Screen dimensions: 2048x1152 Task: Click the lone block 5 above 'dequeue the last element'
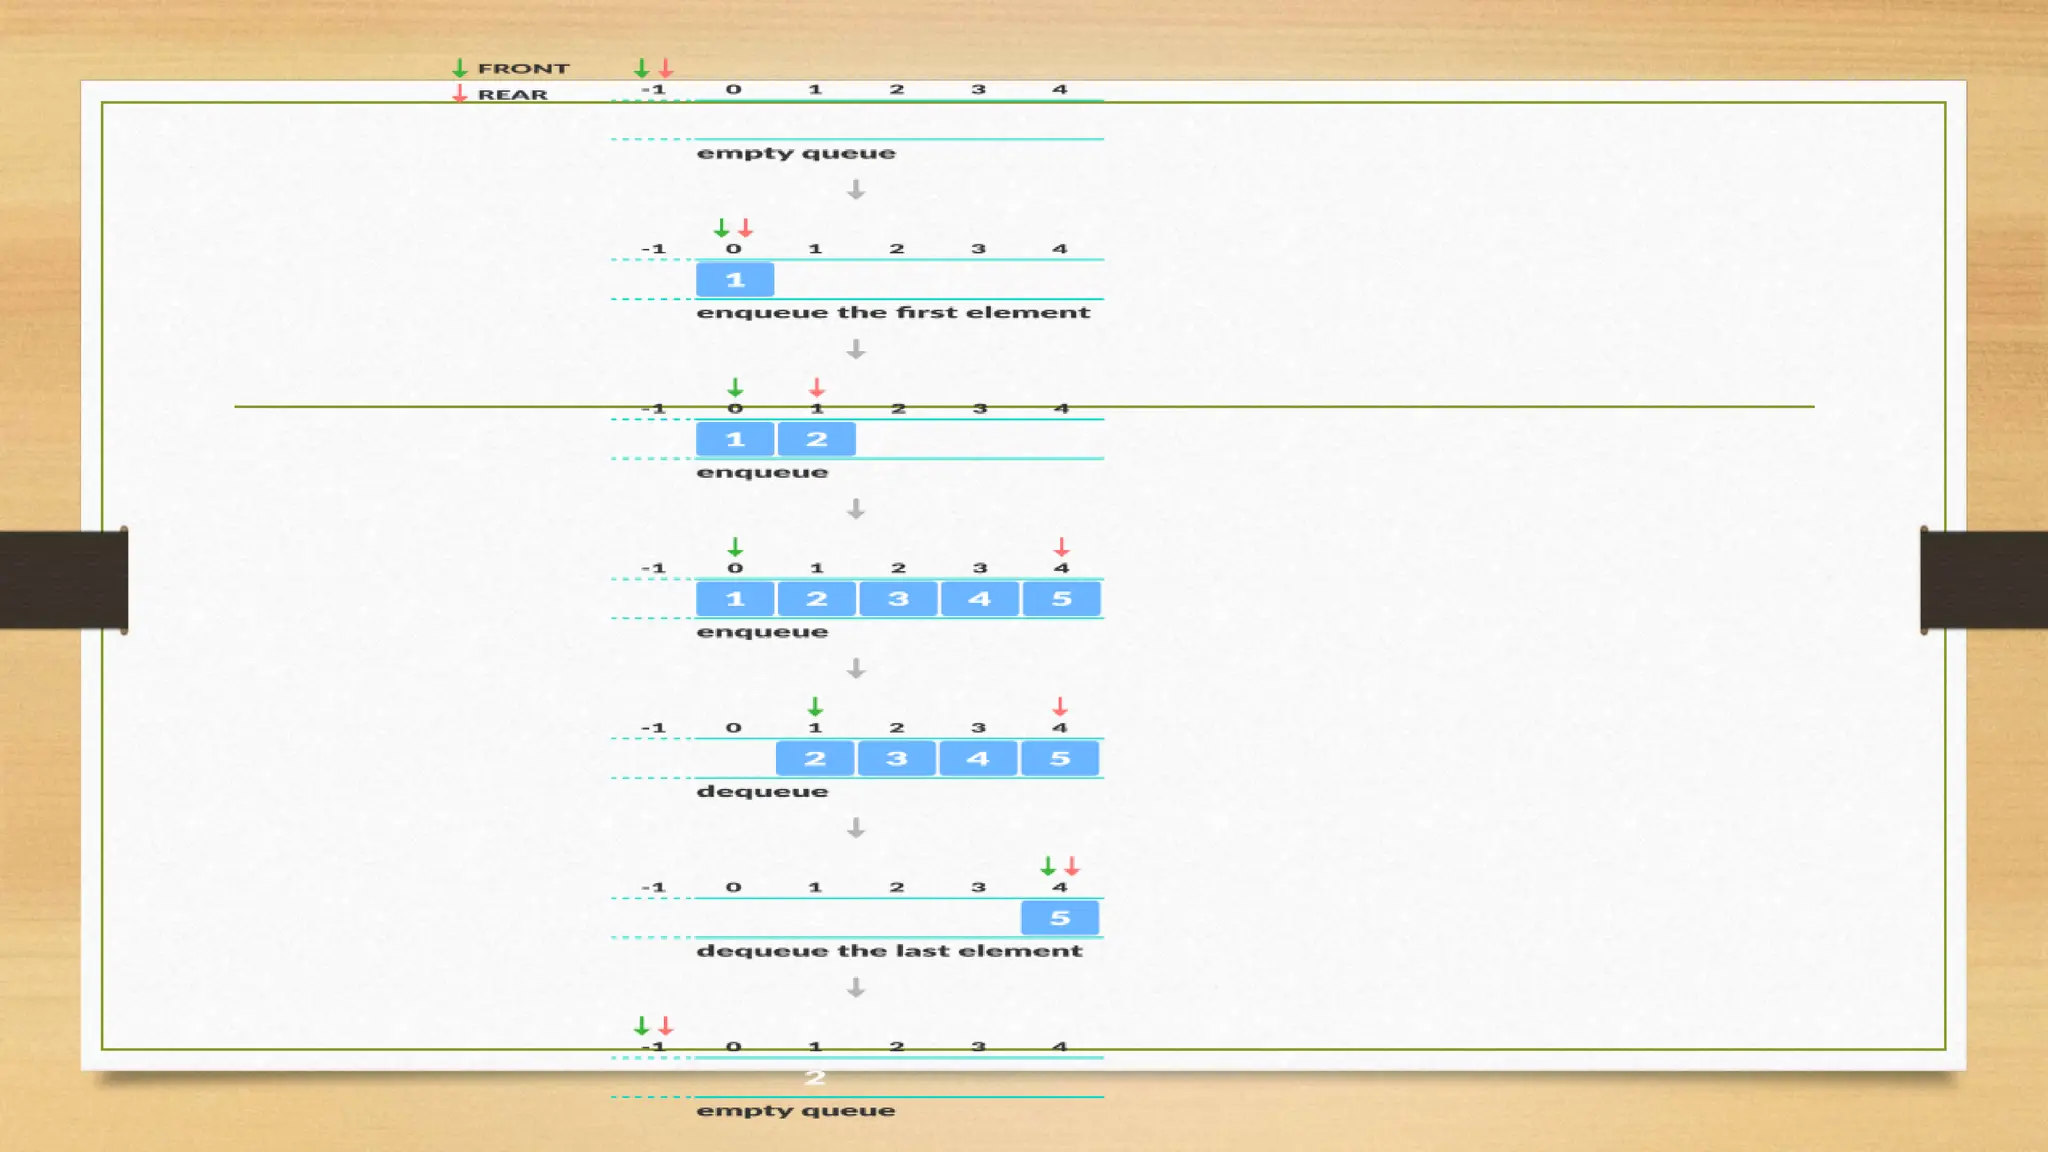(1060, 918)
